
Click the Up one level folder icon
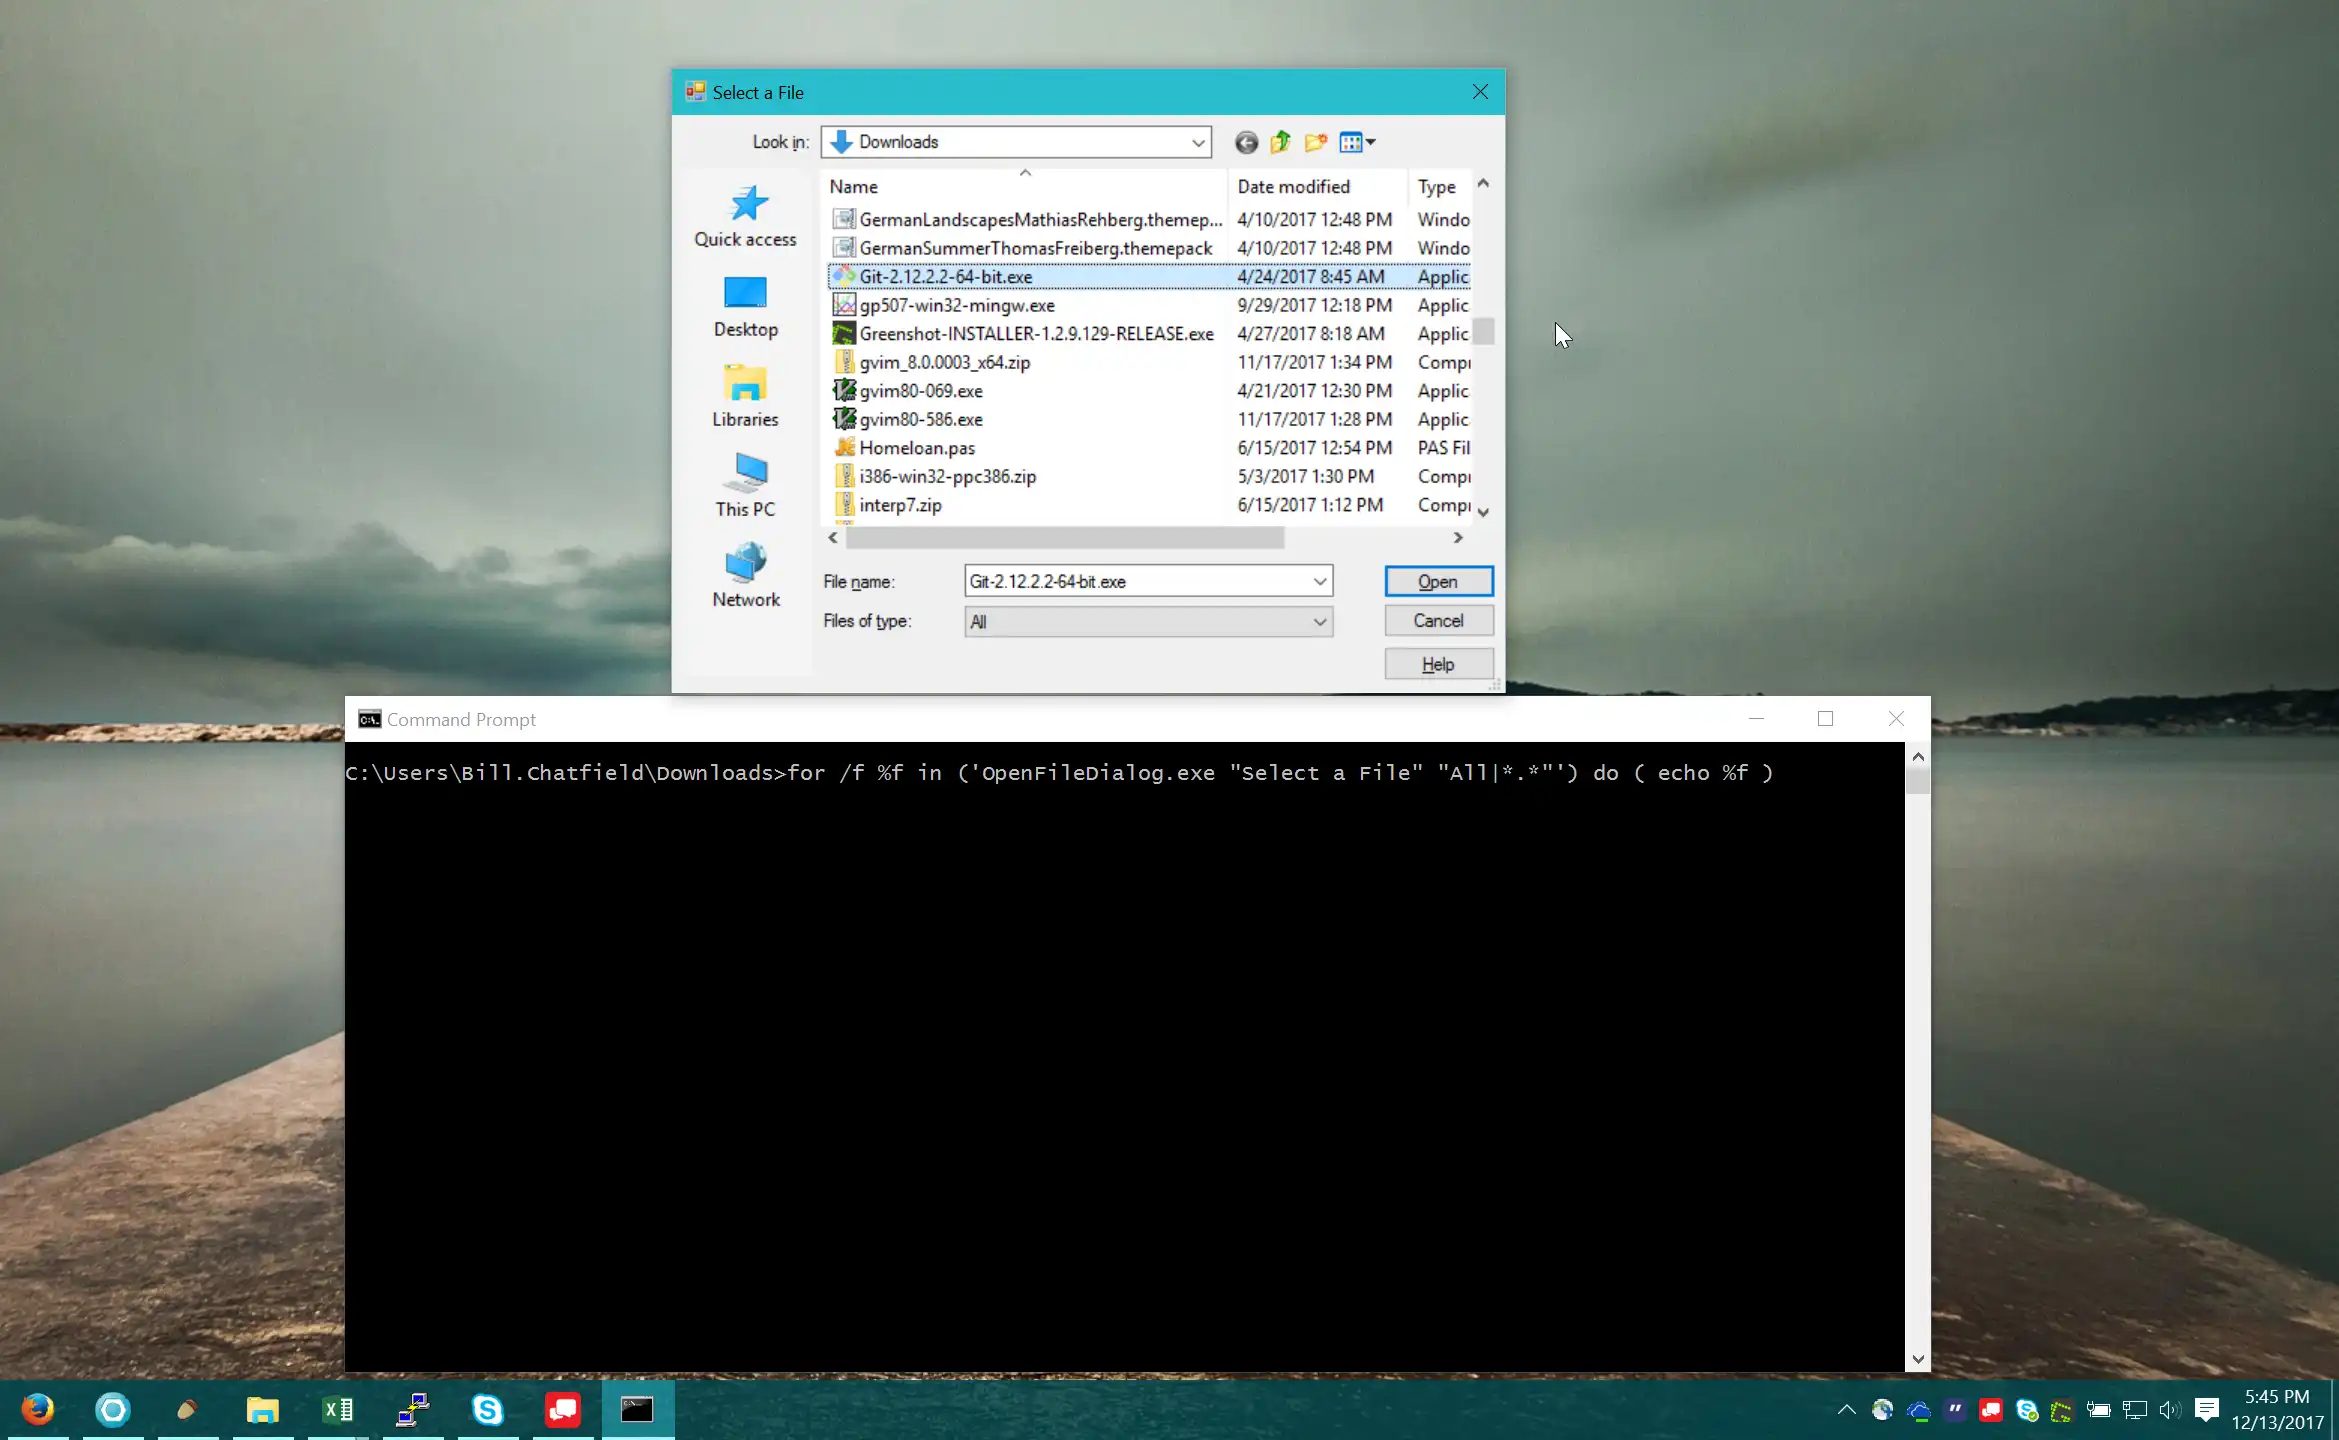[x=1278, y=142]
